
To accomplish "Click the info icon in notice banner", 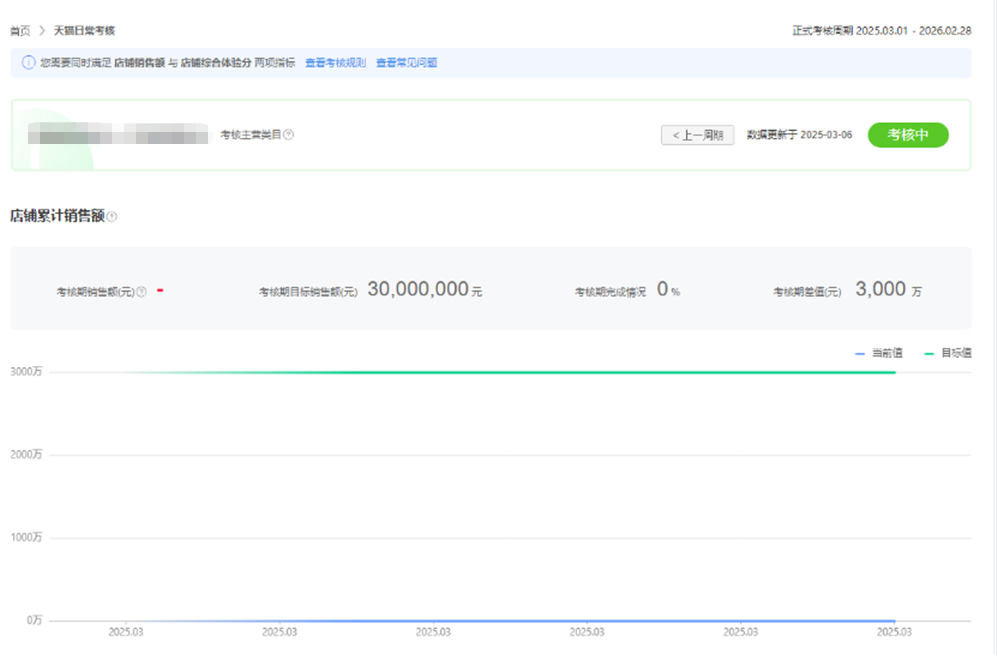I will click(x=28, y=63).
